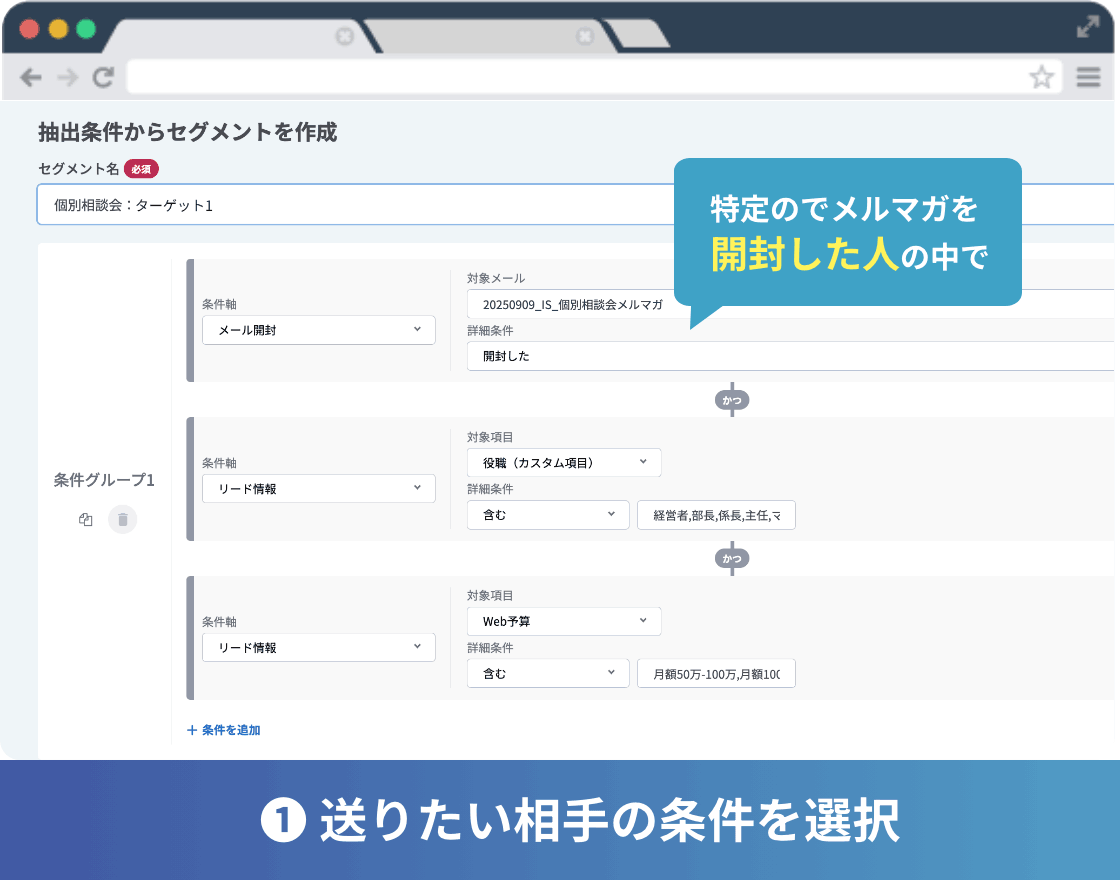Bookmark the page with the star icon
1120x880 pixels.
[1042, 77]
